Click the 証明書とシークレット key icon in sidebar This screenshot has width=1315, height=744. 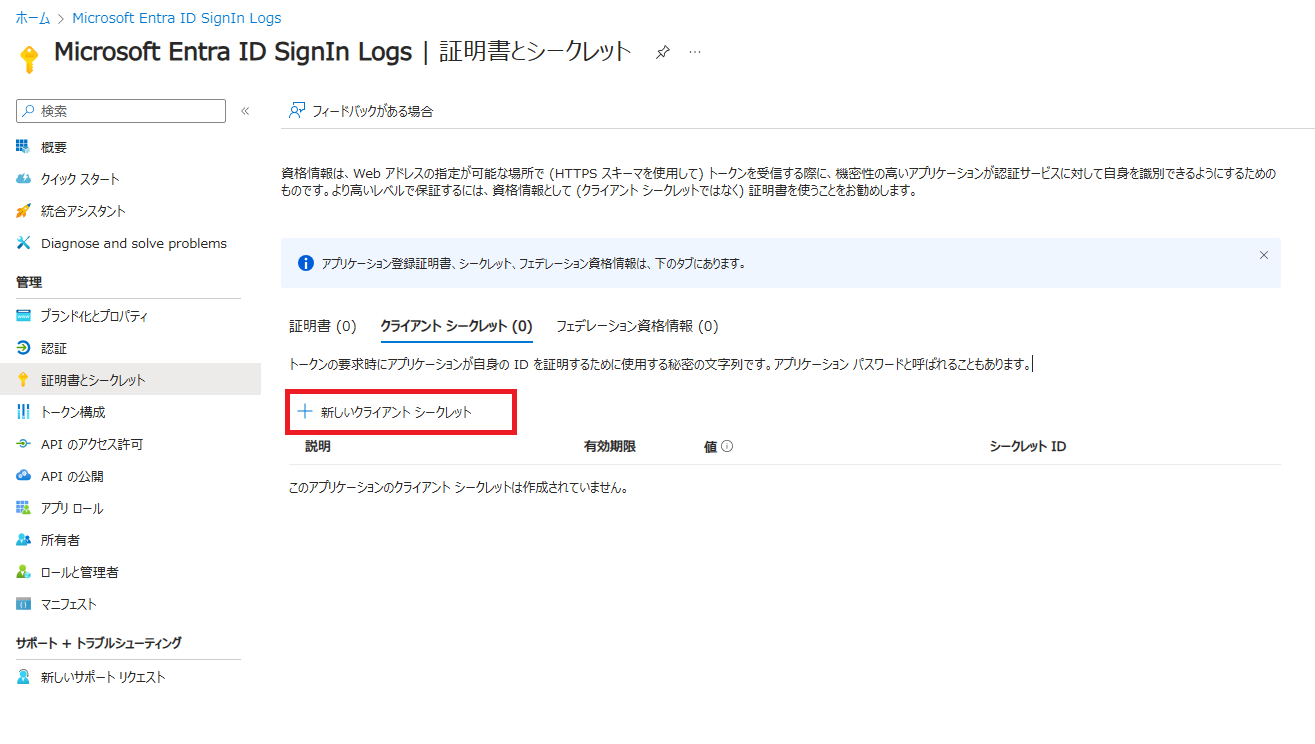click(x=23, y=380)
